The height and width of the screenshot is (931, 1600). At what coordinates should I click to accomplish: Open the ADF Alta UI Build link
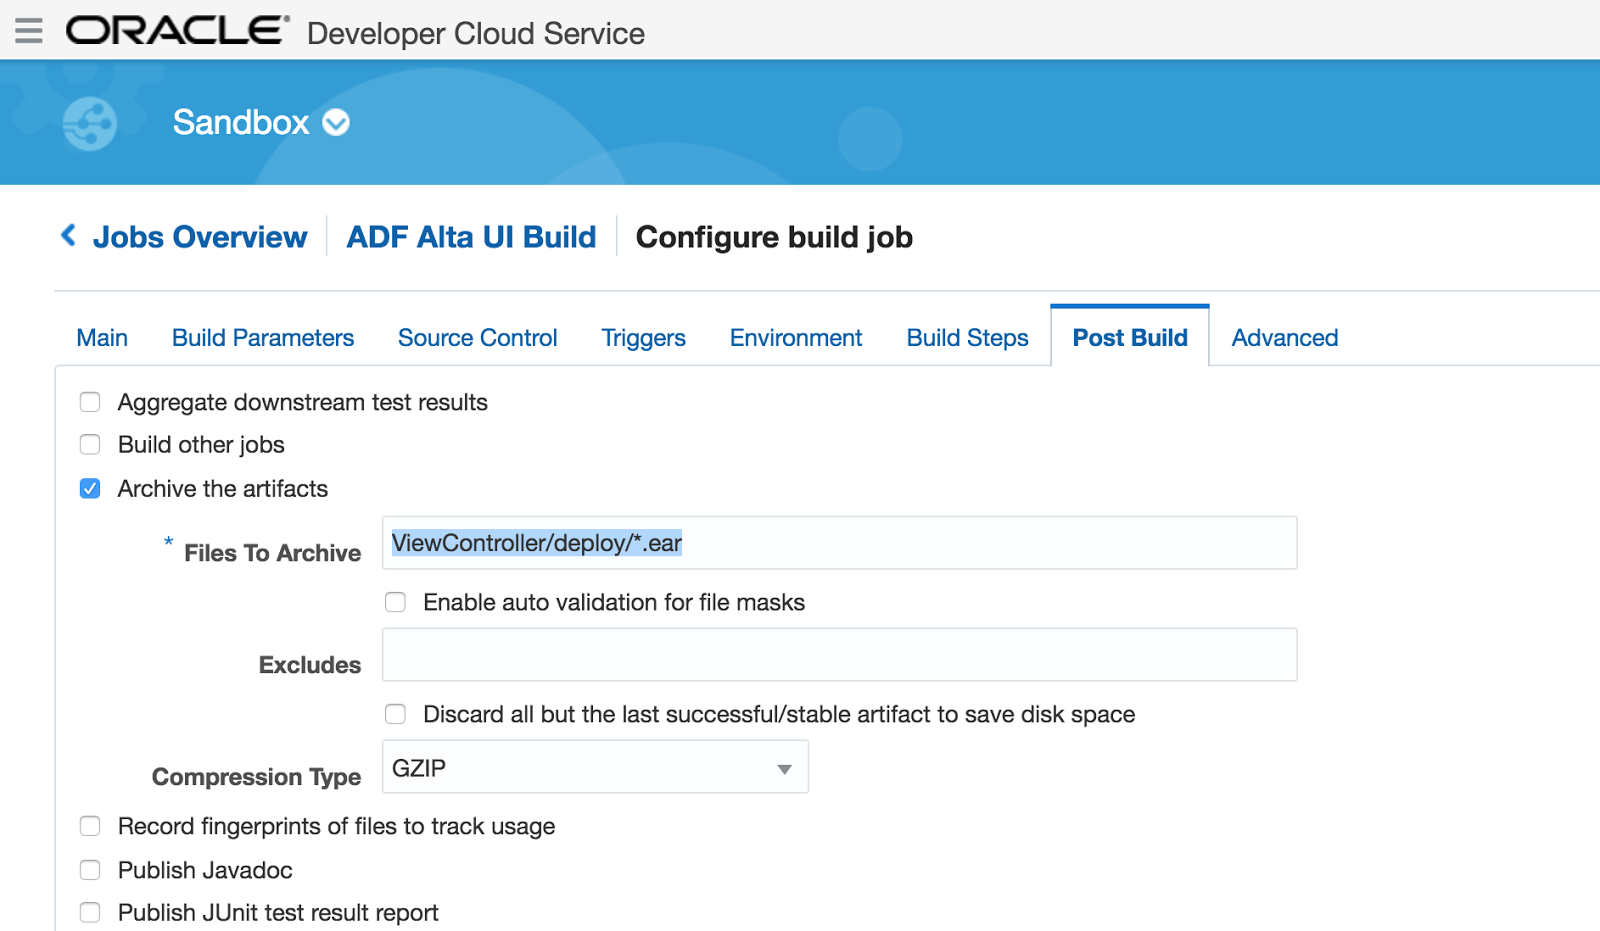470,236
